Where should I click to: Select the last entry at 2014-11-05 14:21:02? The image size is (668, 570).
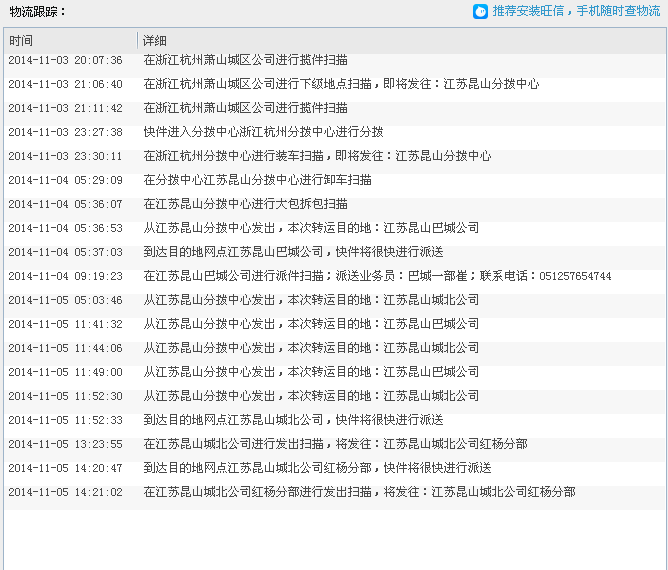point(359,492)
